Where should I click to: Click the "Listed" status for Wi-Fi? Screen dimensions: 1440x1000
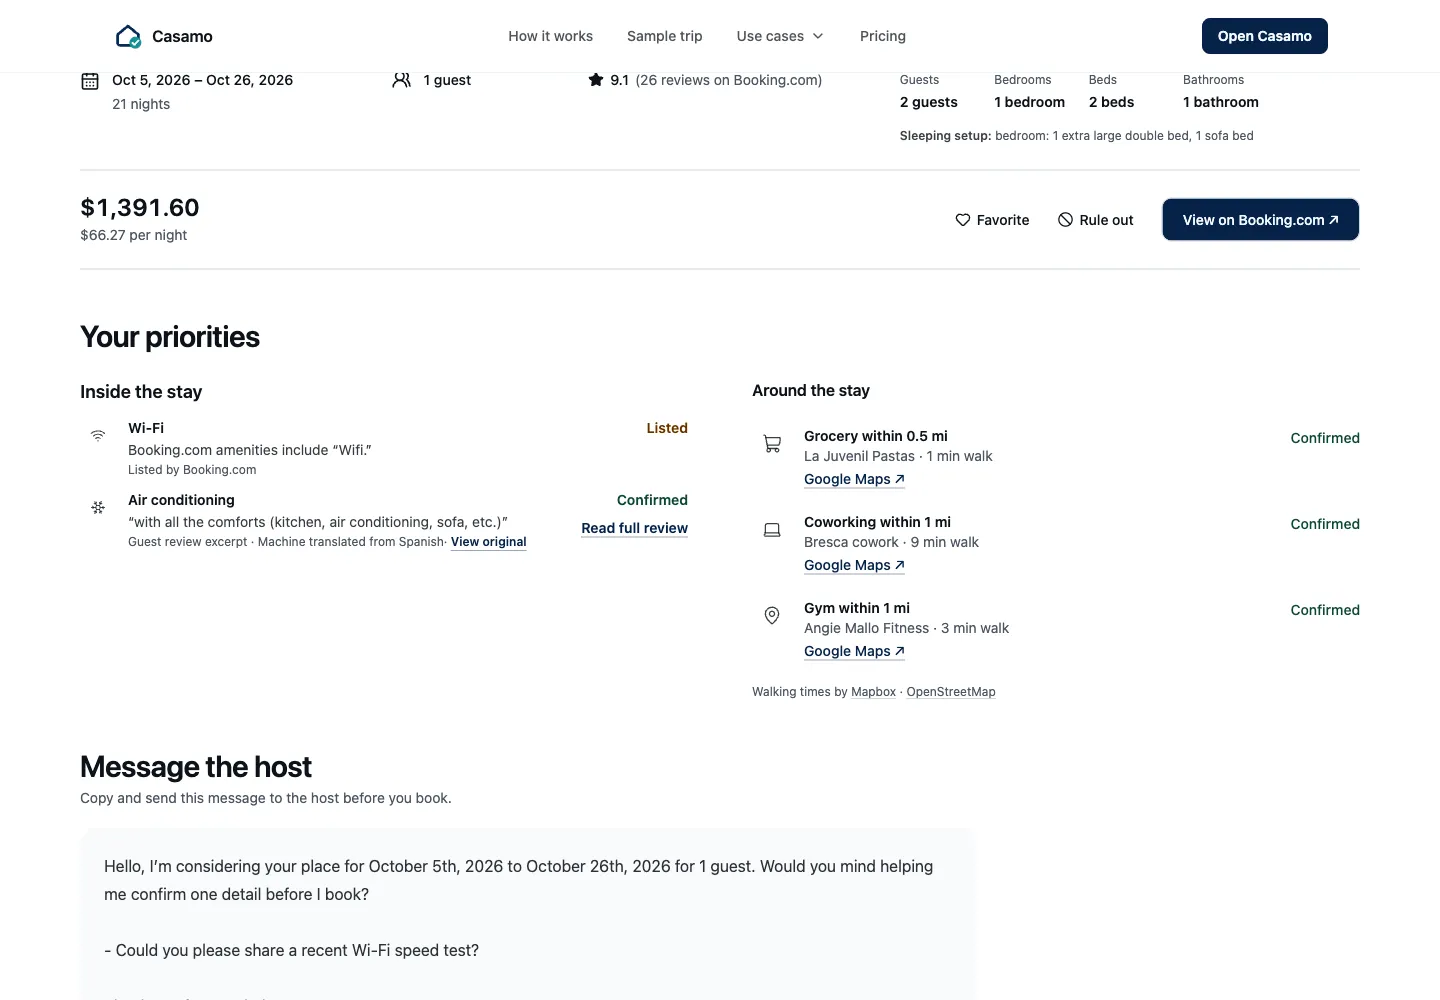coord(667,428)
